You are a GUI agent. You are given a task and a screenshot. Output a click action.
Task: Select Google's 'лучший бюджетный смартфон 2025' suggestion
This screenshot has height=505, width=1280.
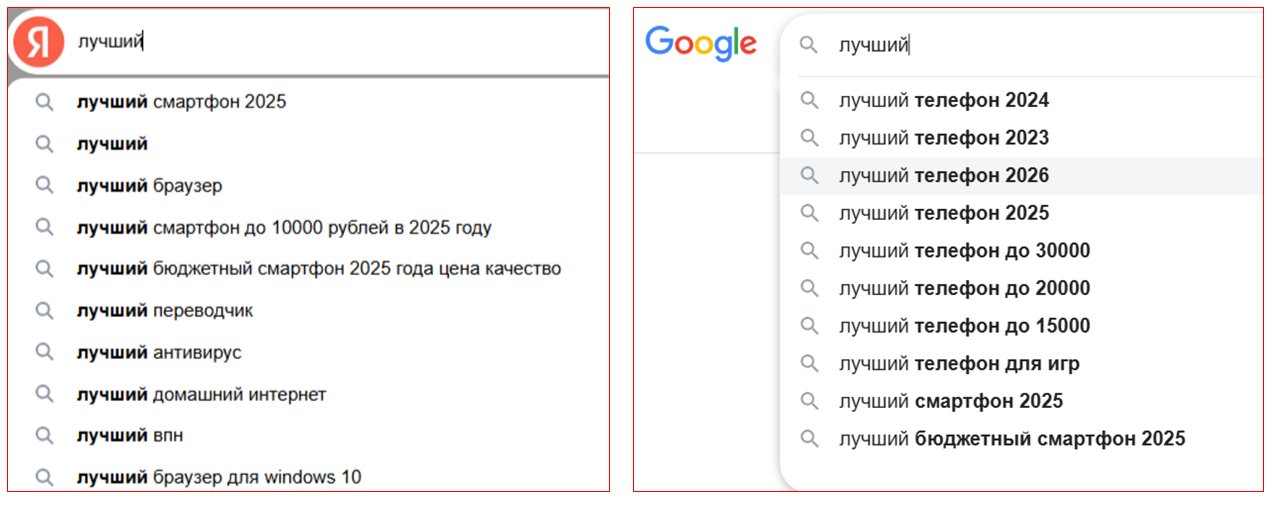click(1011, 439)
